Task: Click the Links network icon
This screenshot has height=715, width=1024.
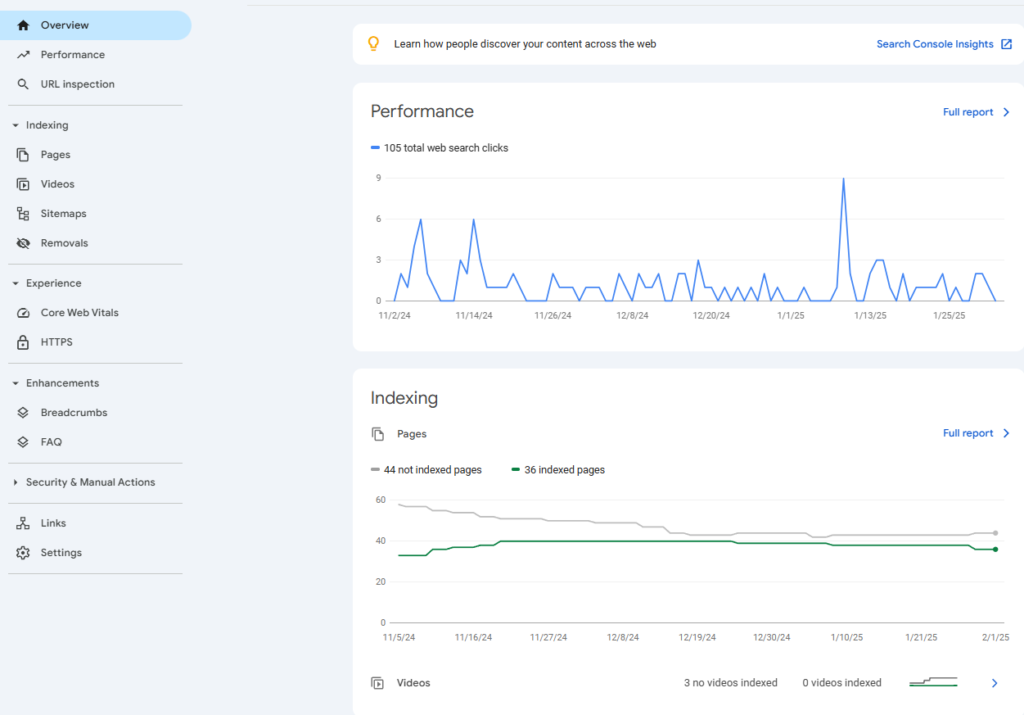Action: (23, 523)
